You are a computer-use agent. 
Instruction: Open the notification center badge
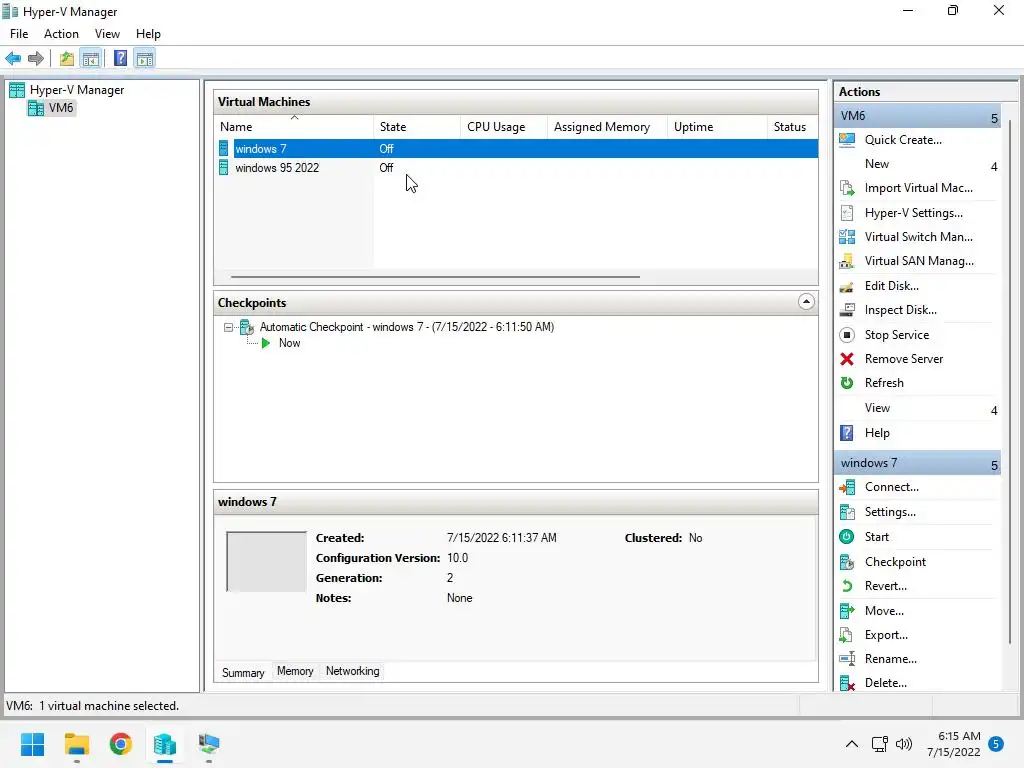[x=996, y=744]
